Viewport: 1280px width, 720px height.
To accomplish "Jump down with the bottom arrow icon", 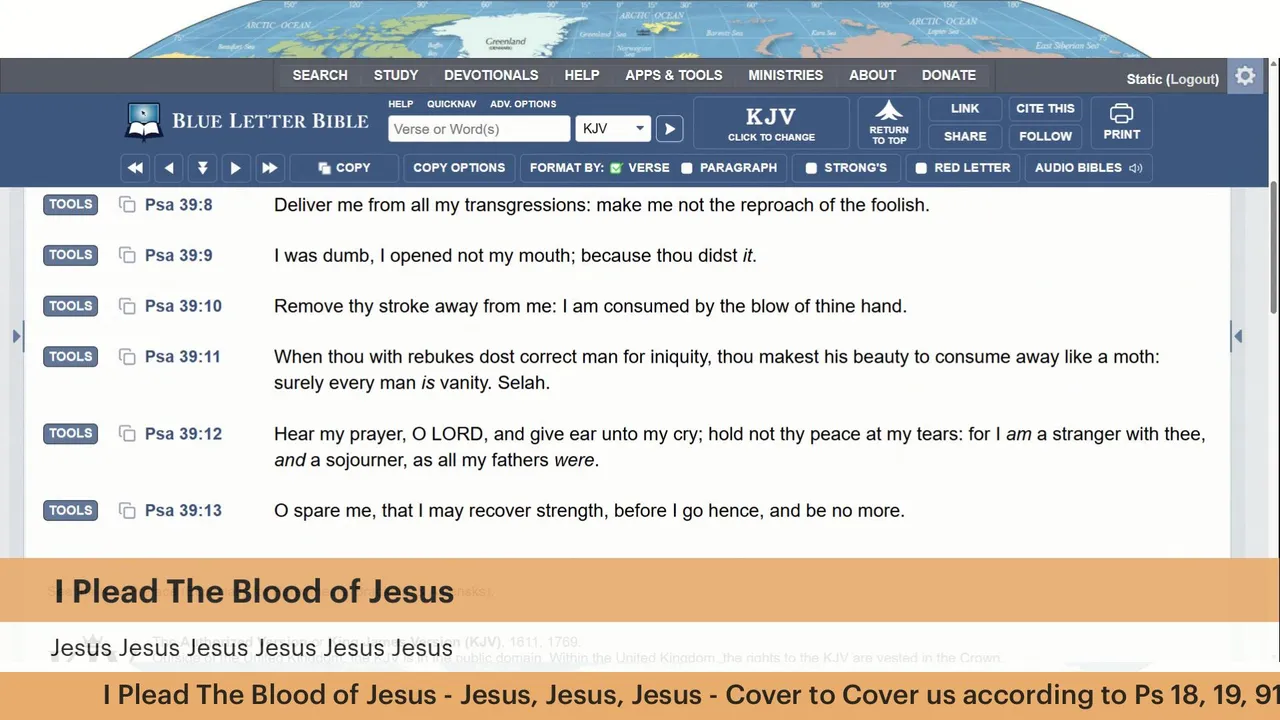I will coord(202,168).
